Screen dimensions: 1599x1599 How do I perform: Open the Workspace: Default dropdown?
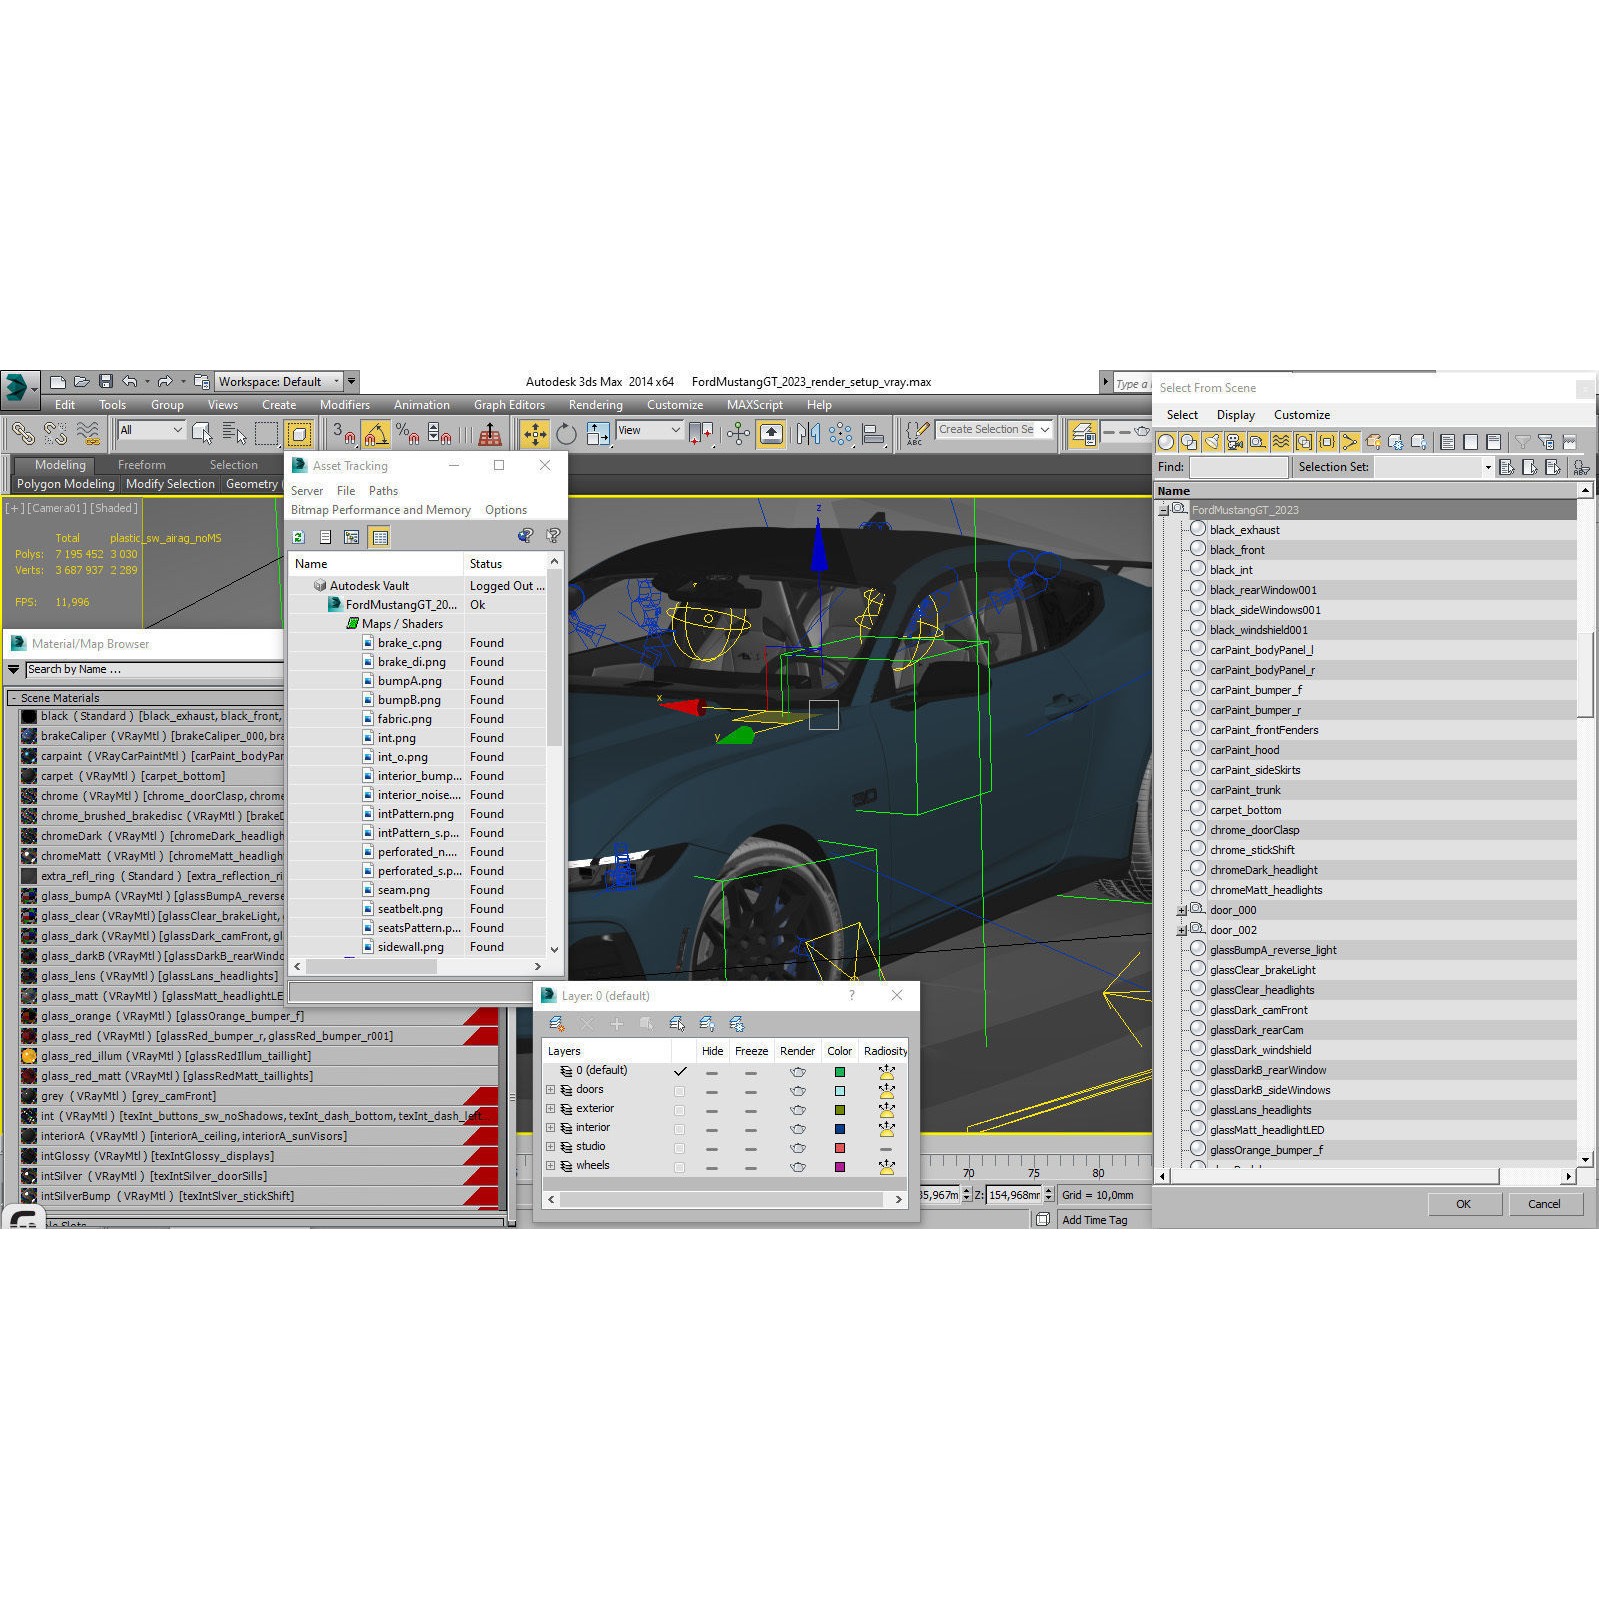point(279,381)
